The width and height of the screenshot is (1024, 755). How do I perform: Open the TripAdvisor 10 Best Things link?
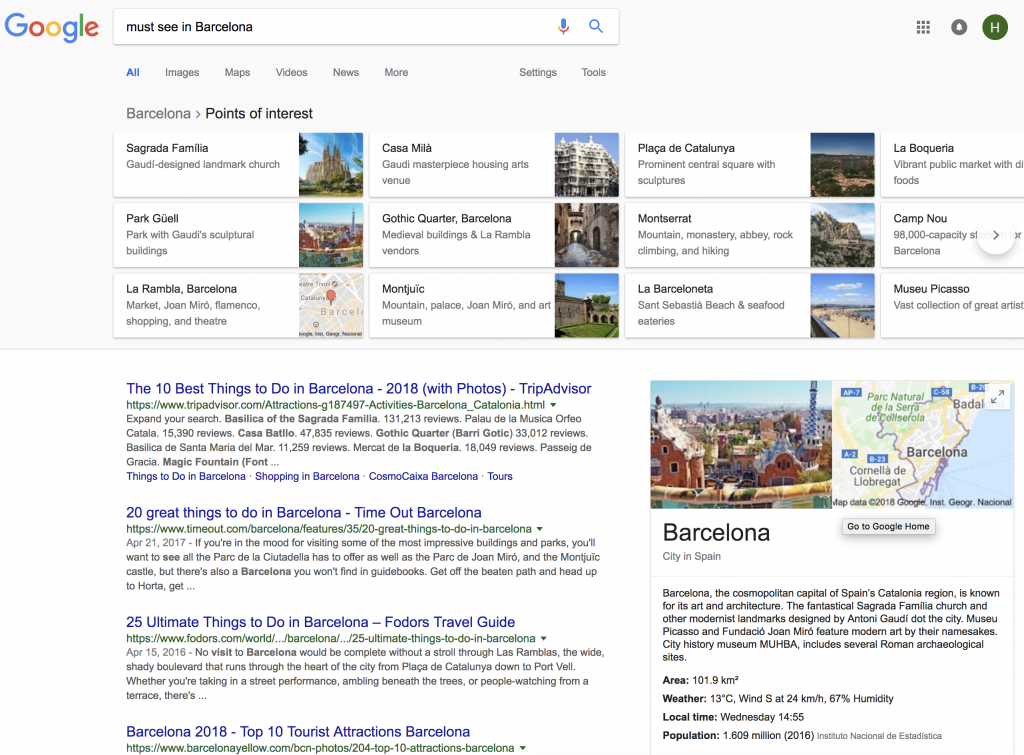coord(358,388)
